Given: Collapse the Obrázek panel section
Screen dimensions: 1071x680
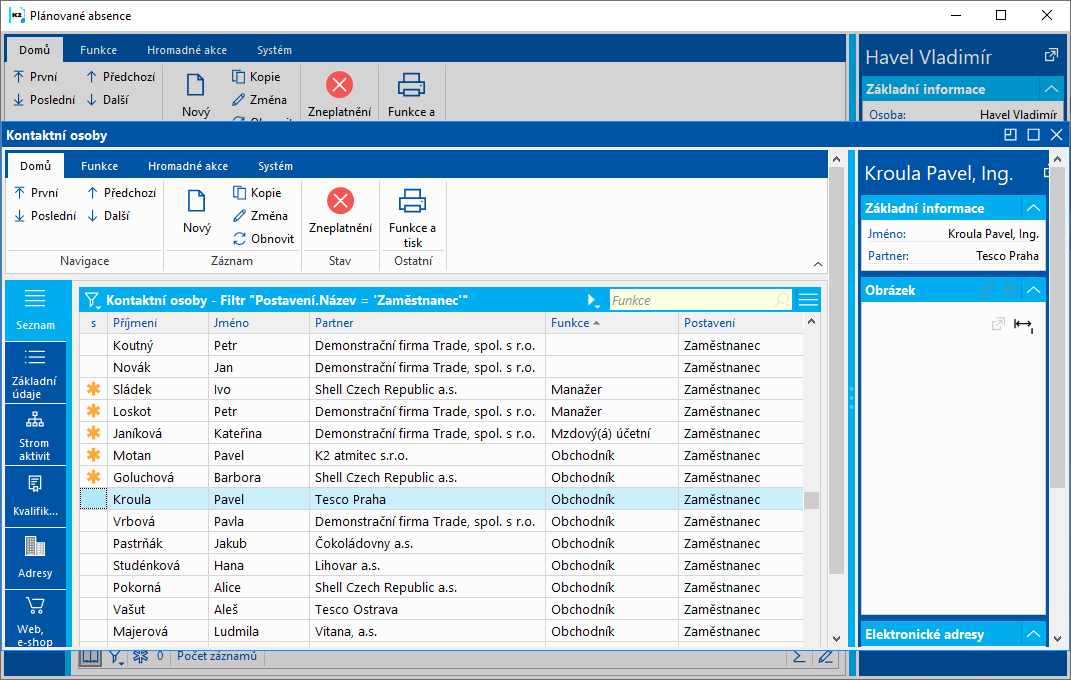Looking at the screenshot, I should (1033, 290).
